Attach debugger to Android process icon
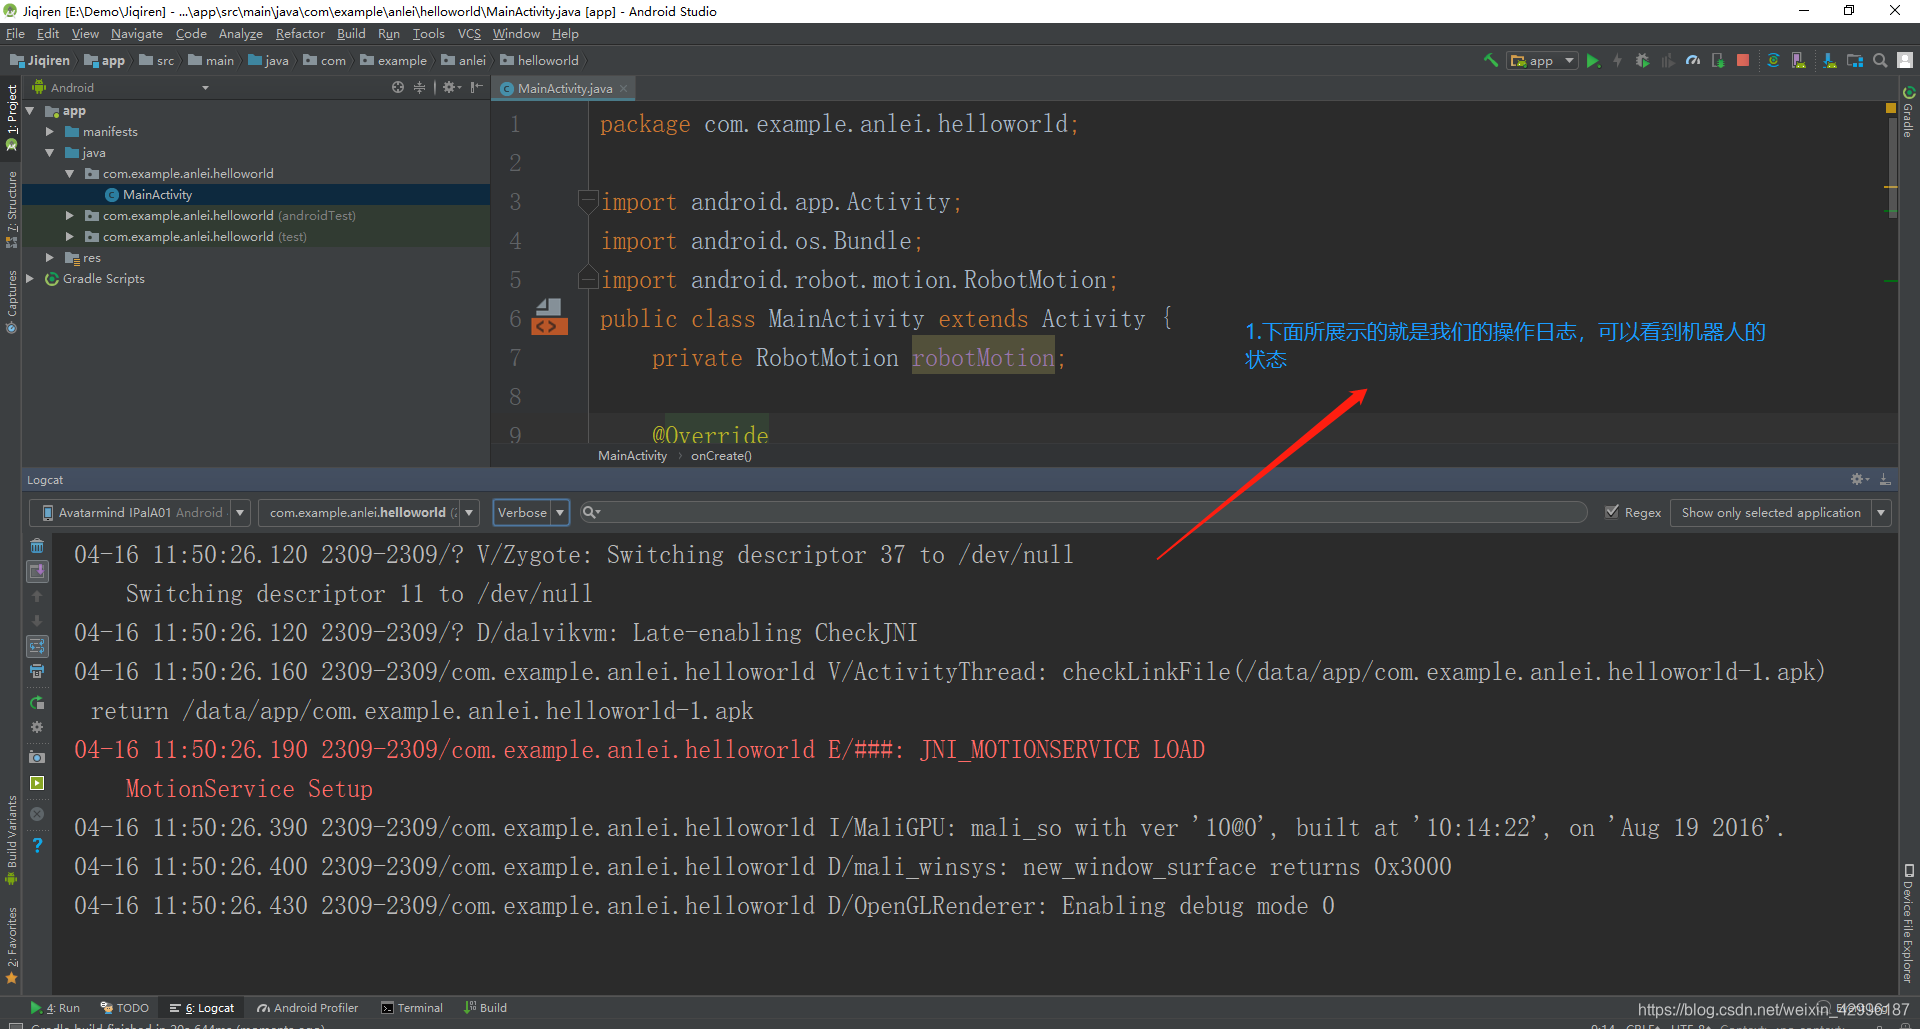Image resolution: width=1920 pixels, height=1029 pixels. tap(1718, 60)
